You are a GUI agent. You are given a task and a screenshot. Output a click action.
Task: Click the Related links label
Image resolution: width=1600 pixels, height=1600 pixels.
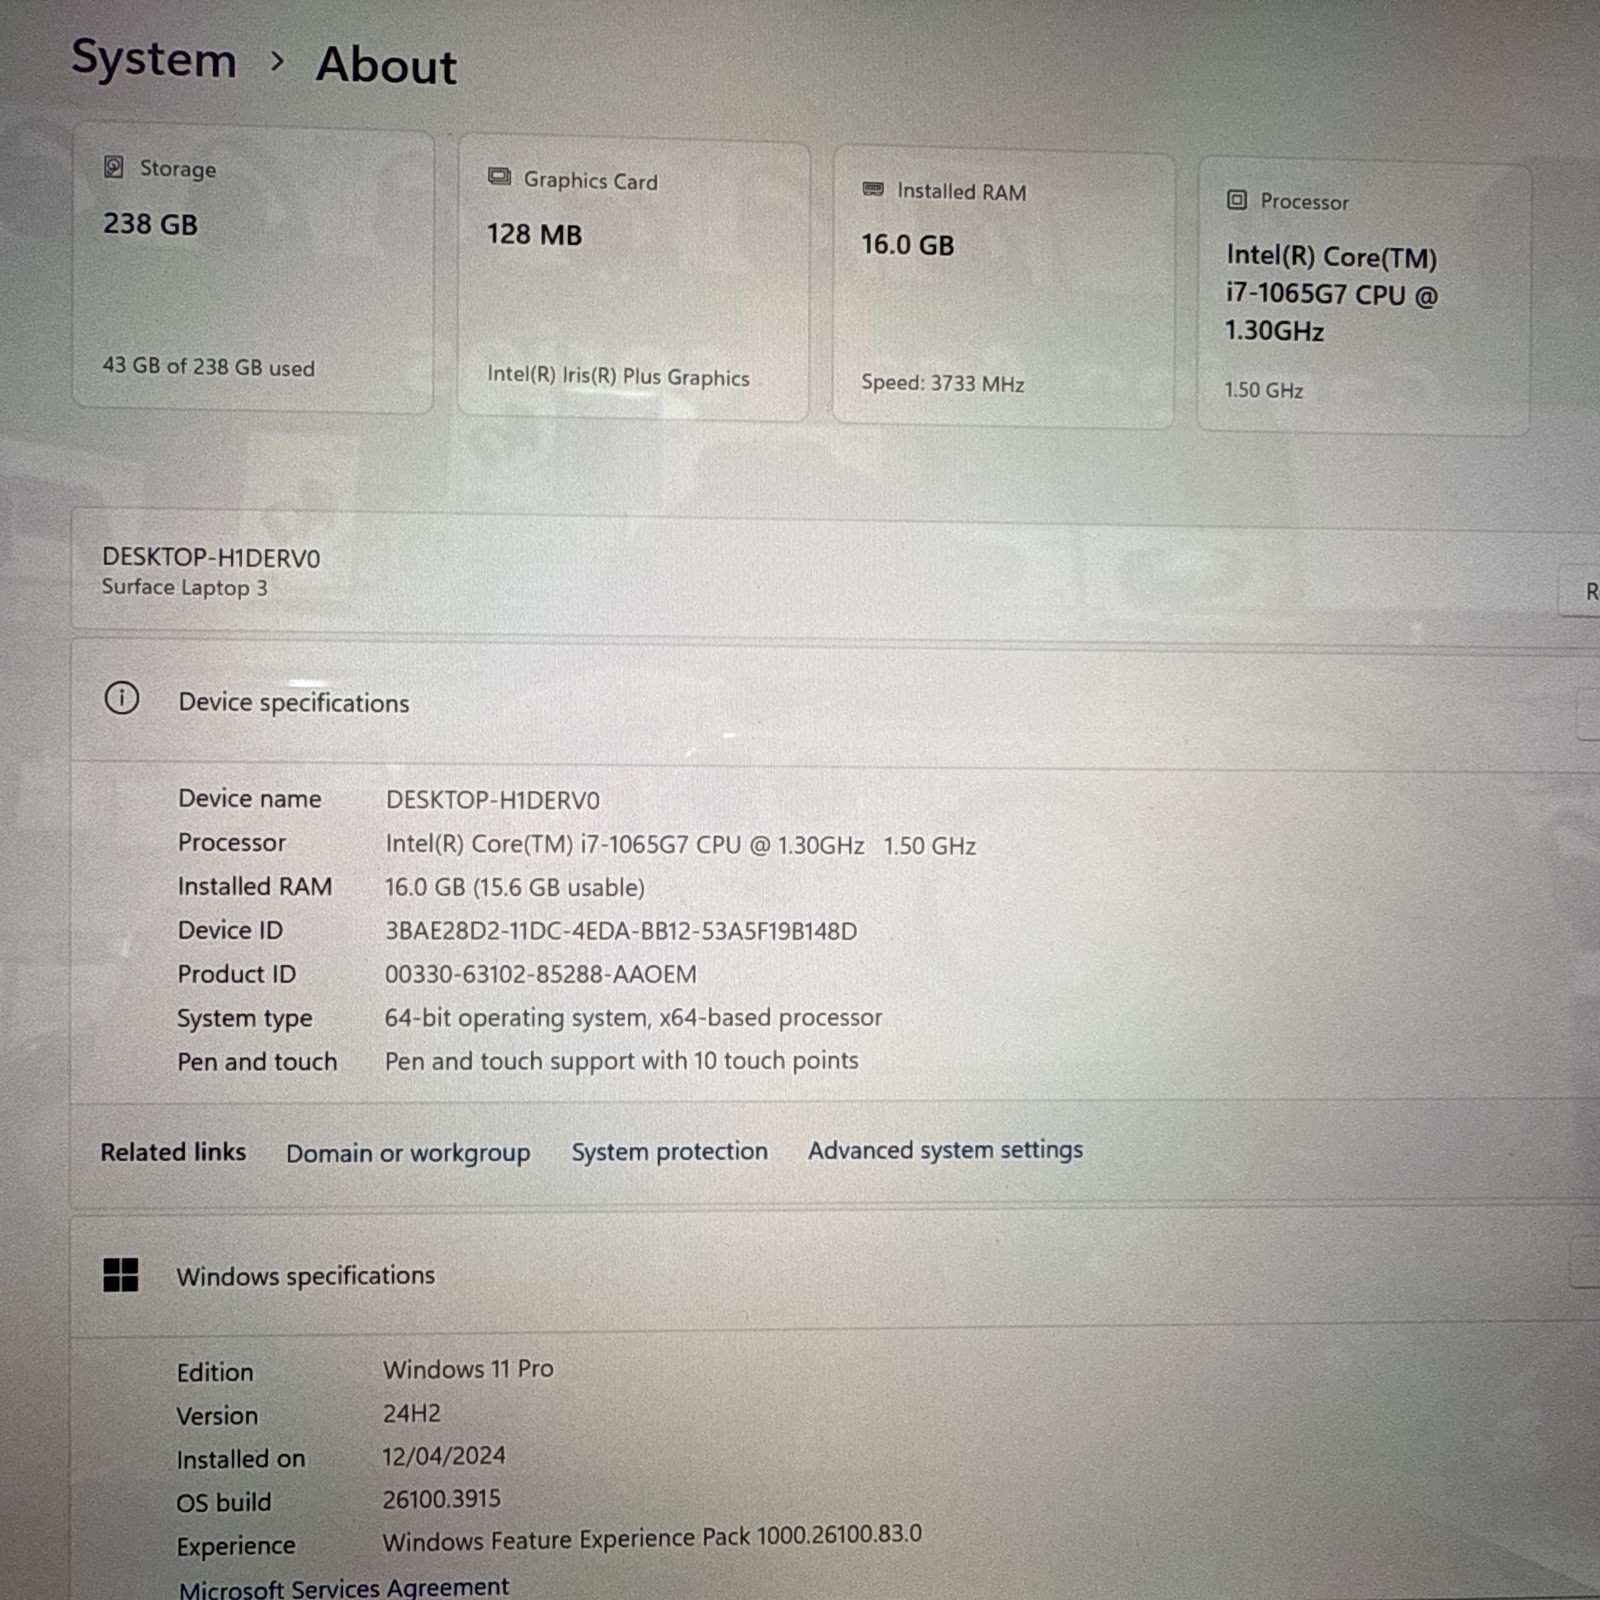[173, 1152]
